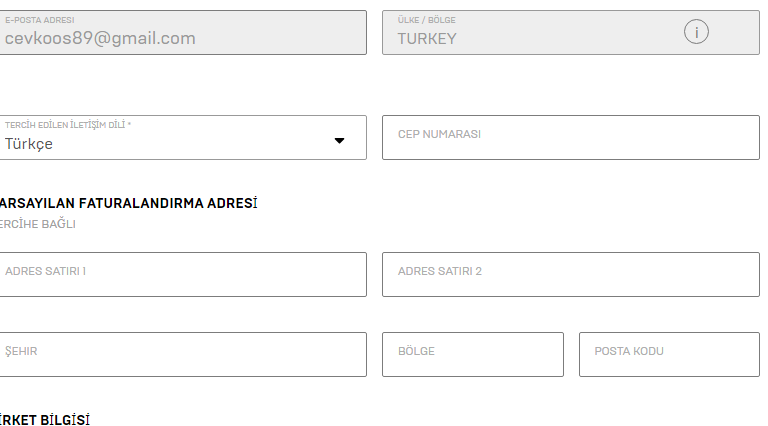Focus the Cep Numarası input field

coord(570,137)
